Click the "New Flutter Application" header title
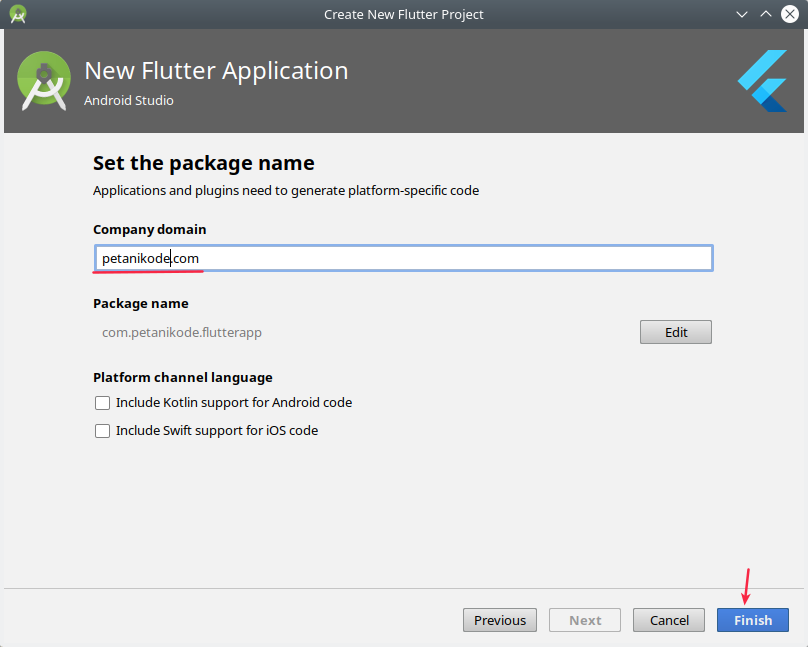808x647 pixels. 216,71
